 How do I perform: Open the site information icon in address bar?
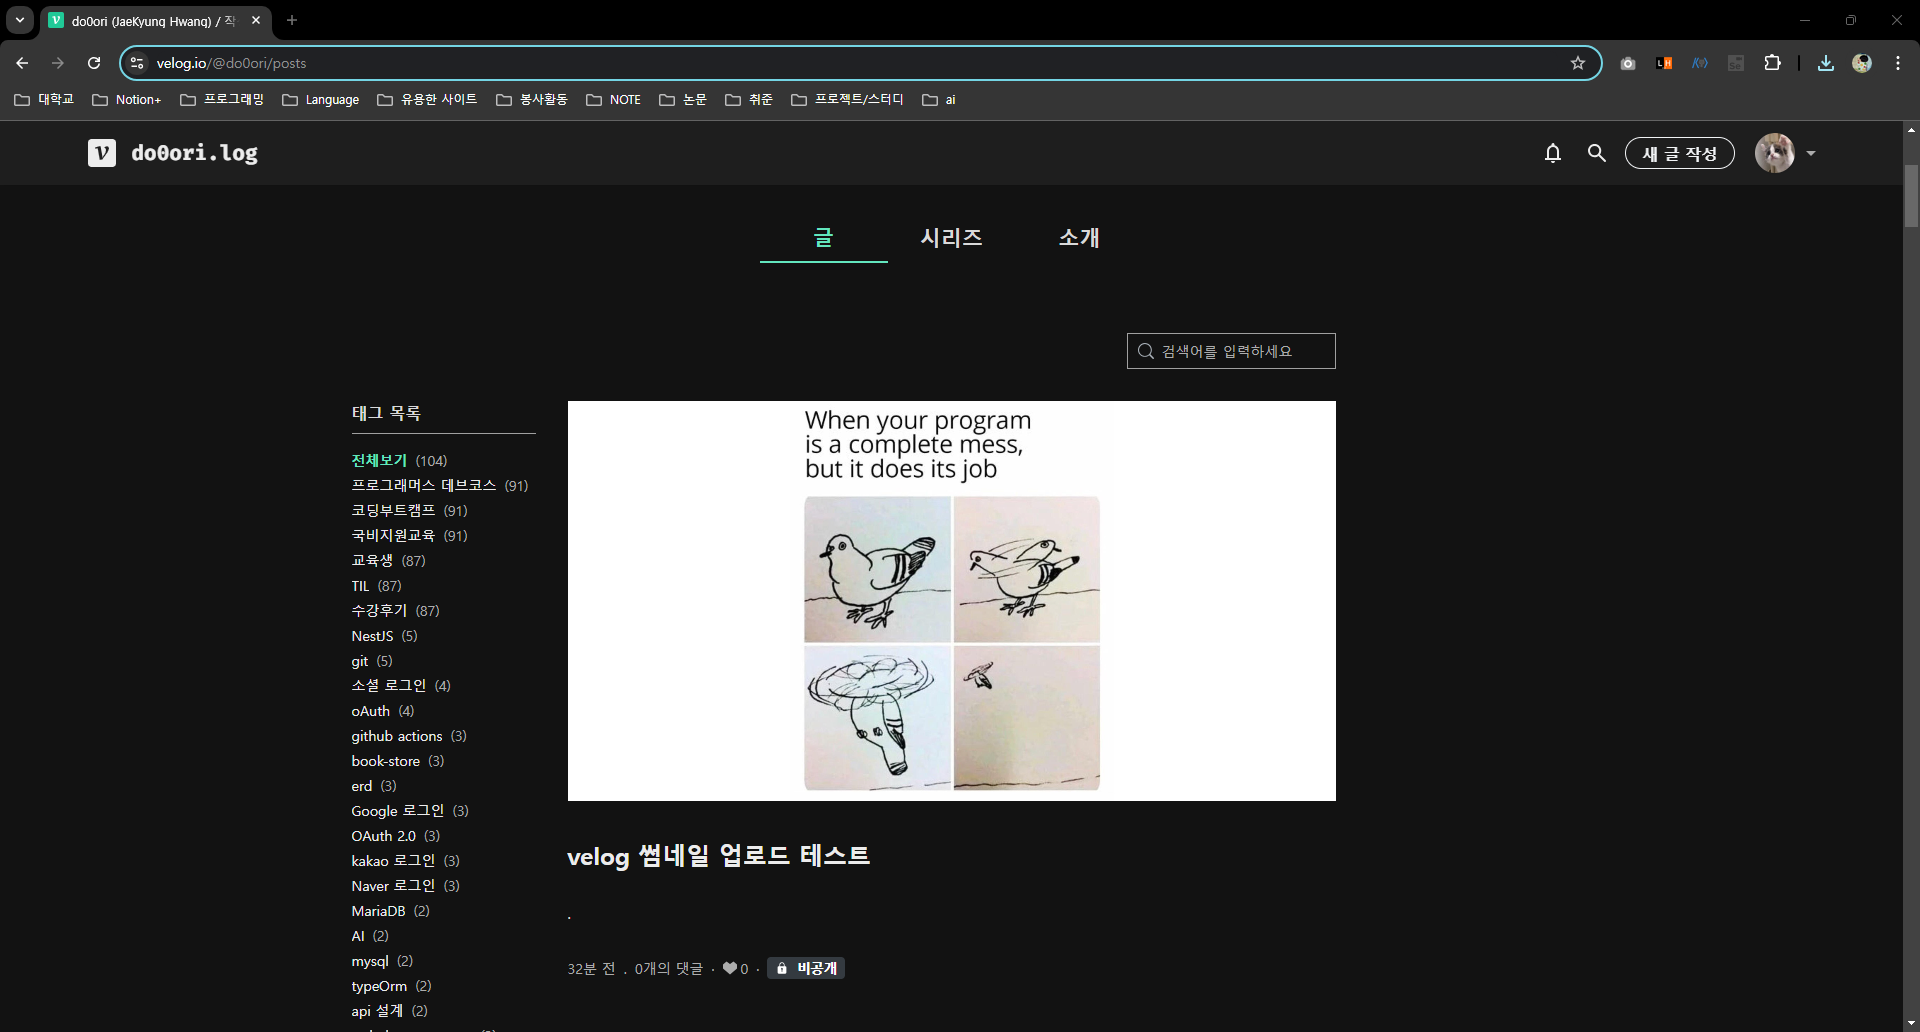(x=138, y=63)
